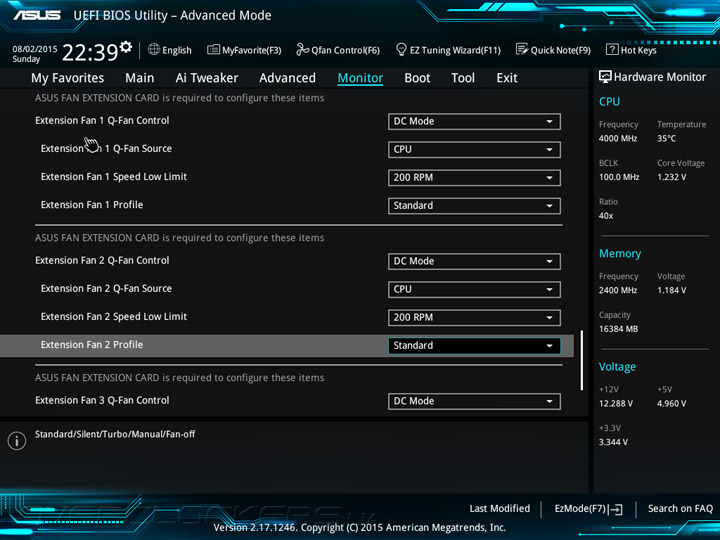Click the Hot Keys question mark icon

click(x=612, y=49)
